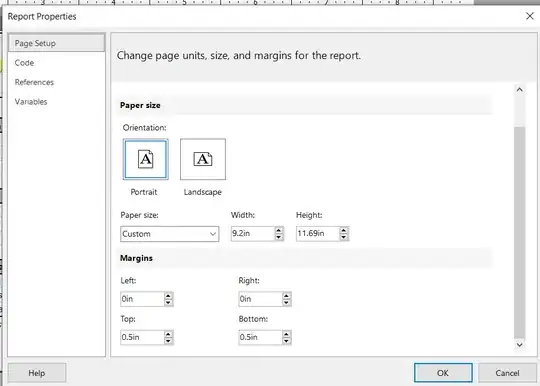Switch to the References page
The image size is (540, 386).
pyautogui.click(x=34, y=82)
